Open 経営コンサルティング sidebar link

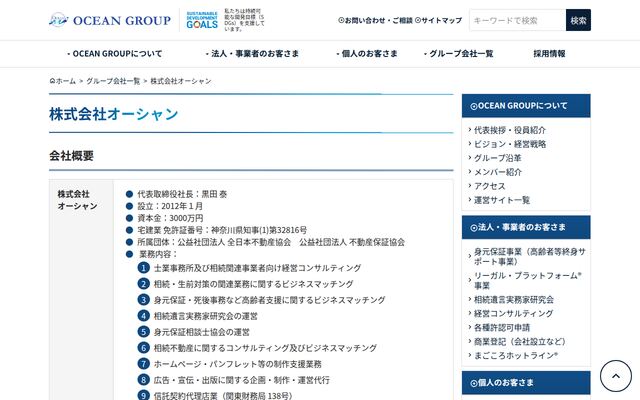513,313
